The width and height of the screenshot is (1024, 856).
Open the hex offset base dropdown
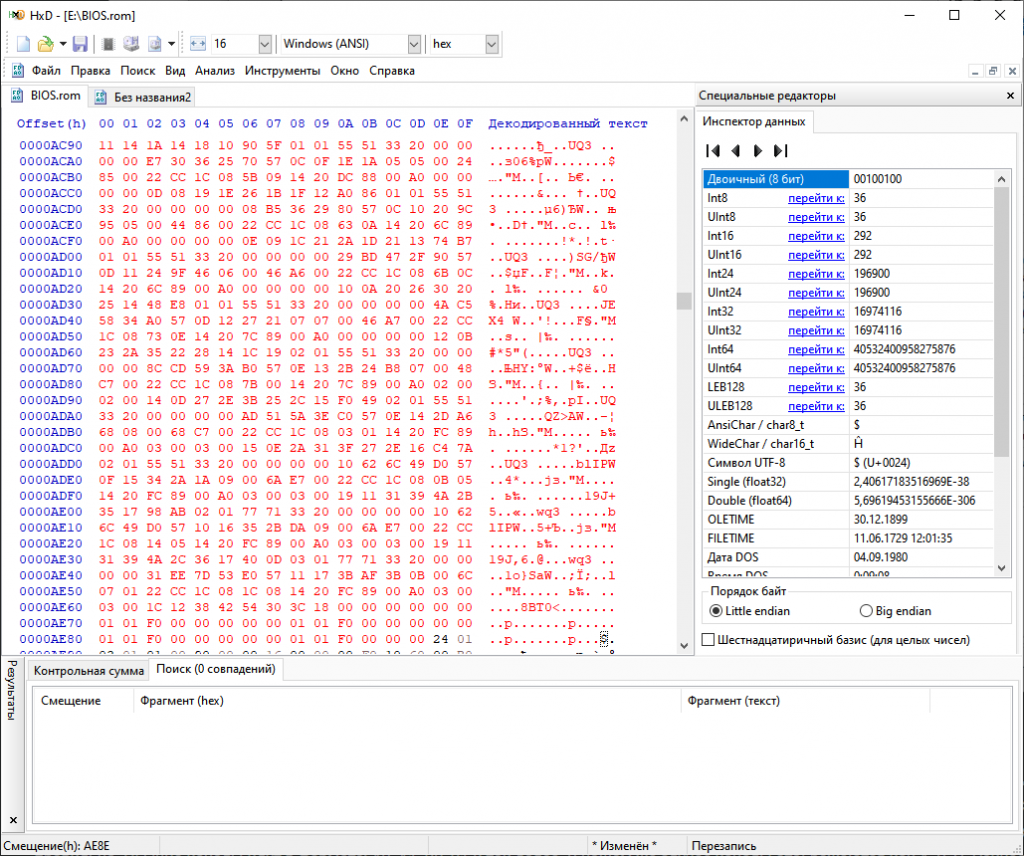click(x=492, y=44)
